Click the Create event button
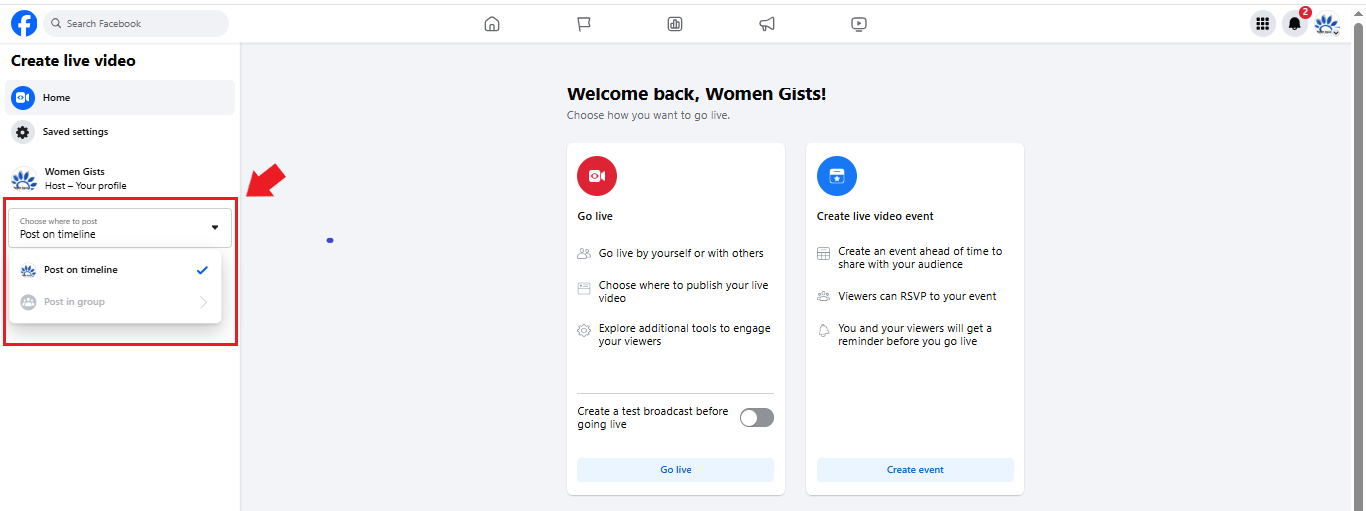 (915, 470)
